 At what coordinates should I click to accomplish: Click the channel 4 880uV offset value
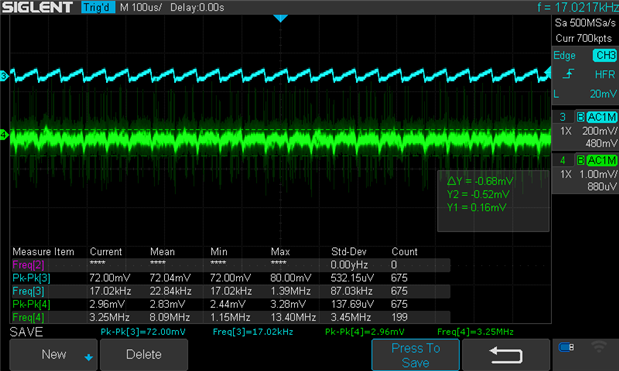tap(602, 186)
